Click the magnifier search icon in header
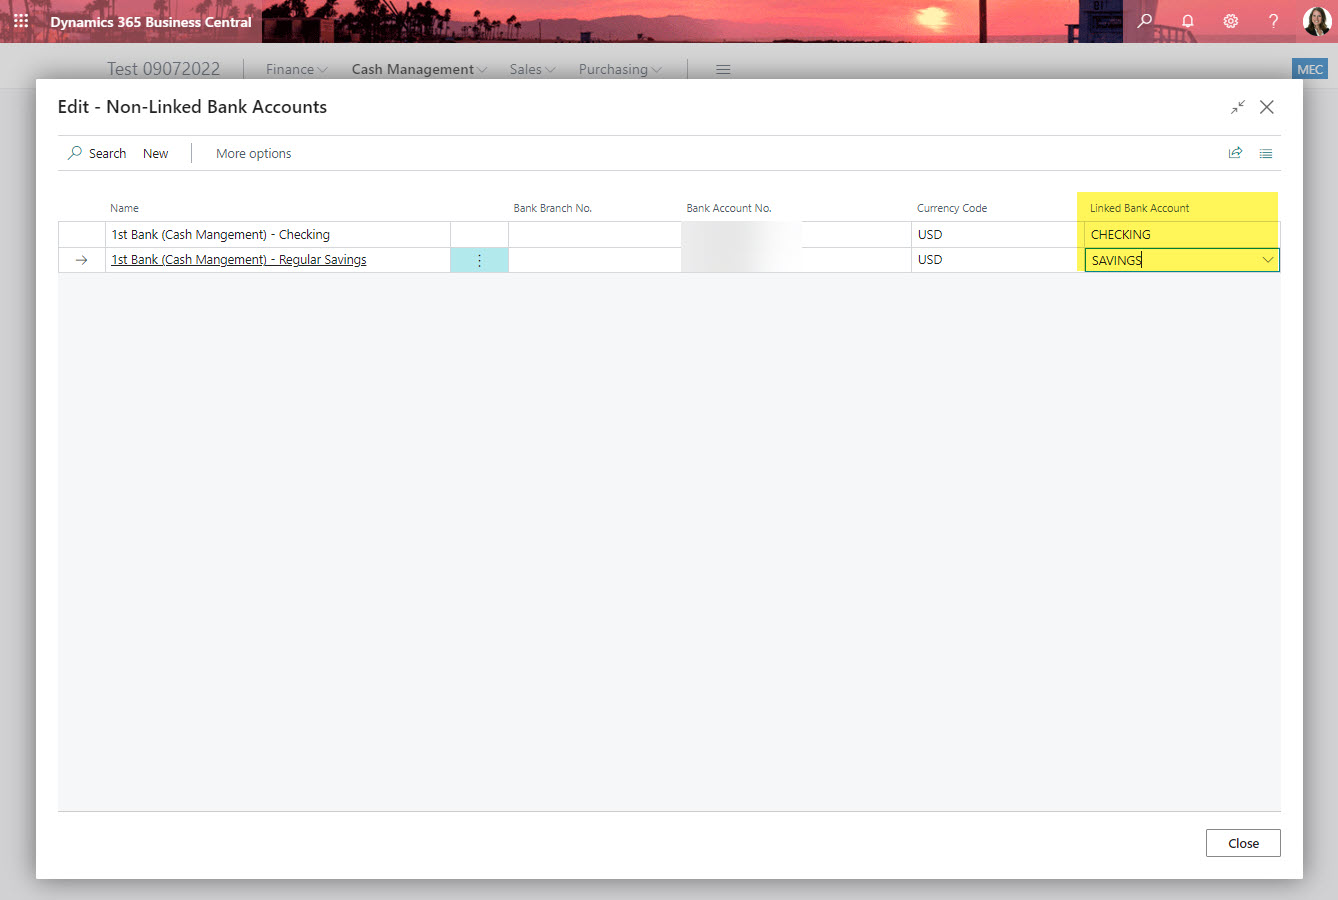1338x900 pixels. [x=1145, y=21]
